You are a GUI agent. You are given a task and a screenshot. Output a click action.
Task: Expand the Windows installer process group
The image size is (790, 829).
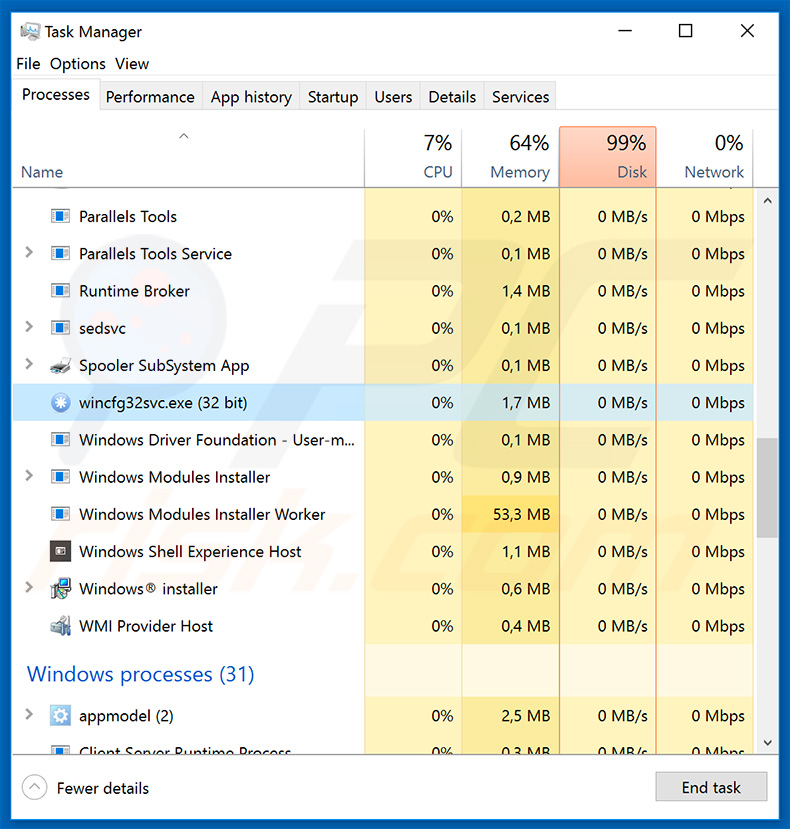click(29, 587)
